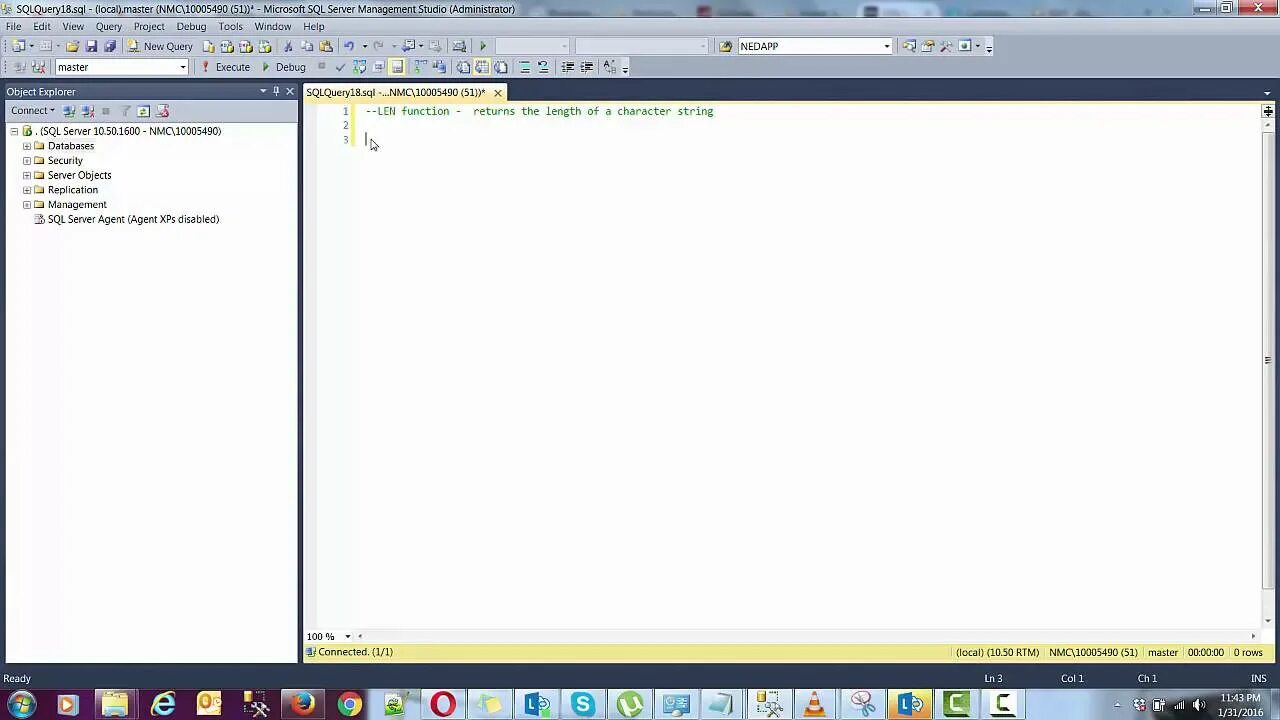Click the Increase Indent icon
This screenshot has height=720, width=1280.
click(587, 67)
